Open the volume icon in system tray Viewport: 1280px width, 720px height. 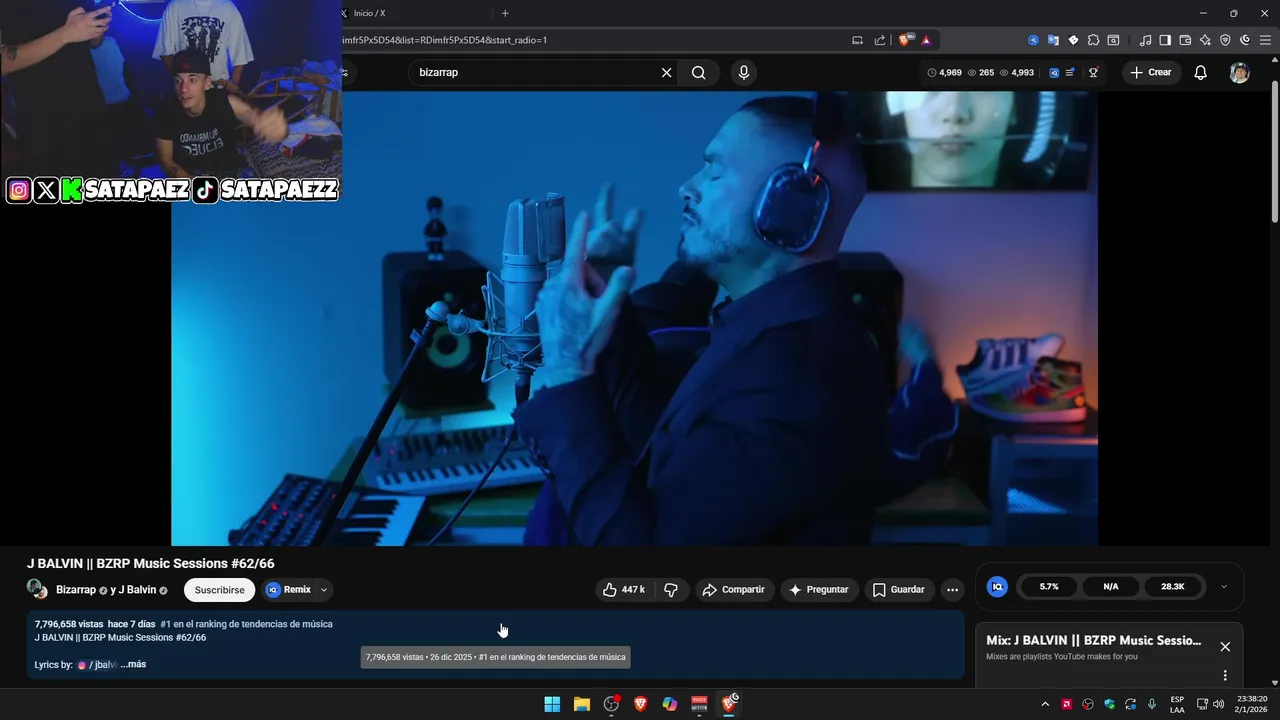(x=1218, y=704)
